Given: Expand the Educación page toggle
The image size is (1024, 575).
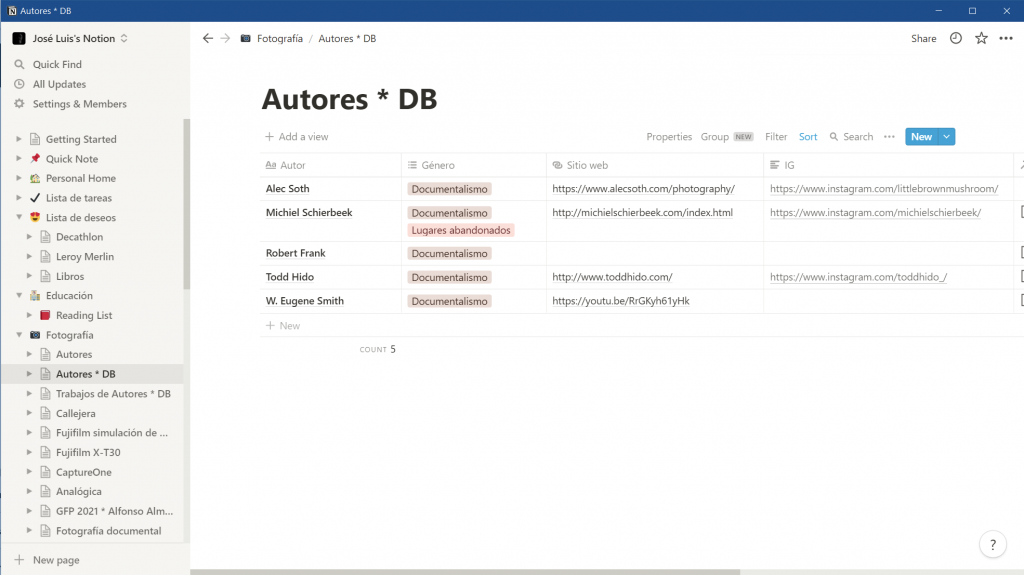Looking at the screenshot, I should (x=18, y=296).
